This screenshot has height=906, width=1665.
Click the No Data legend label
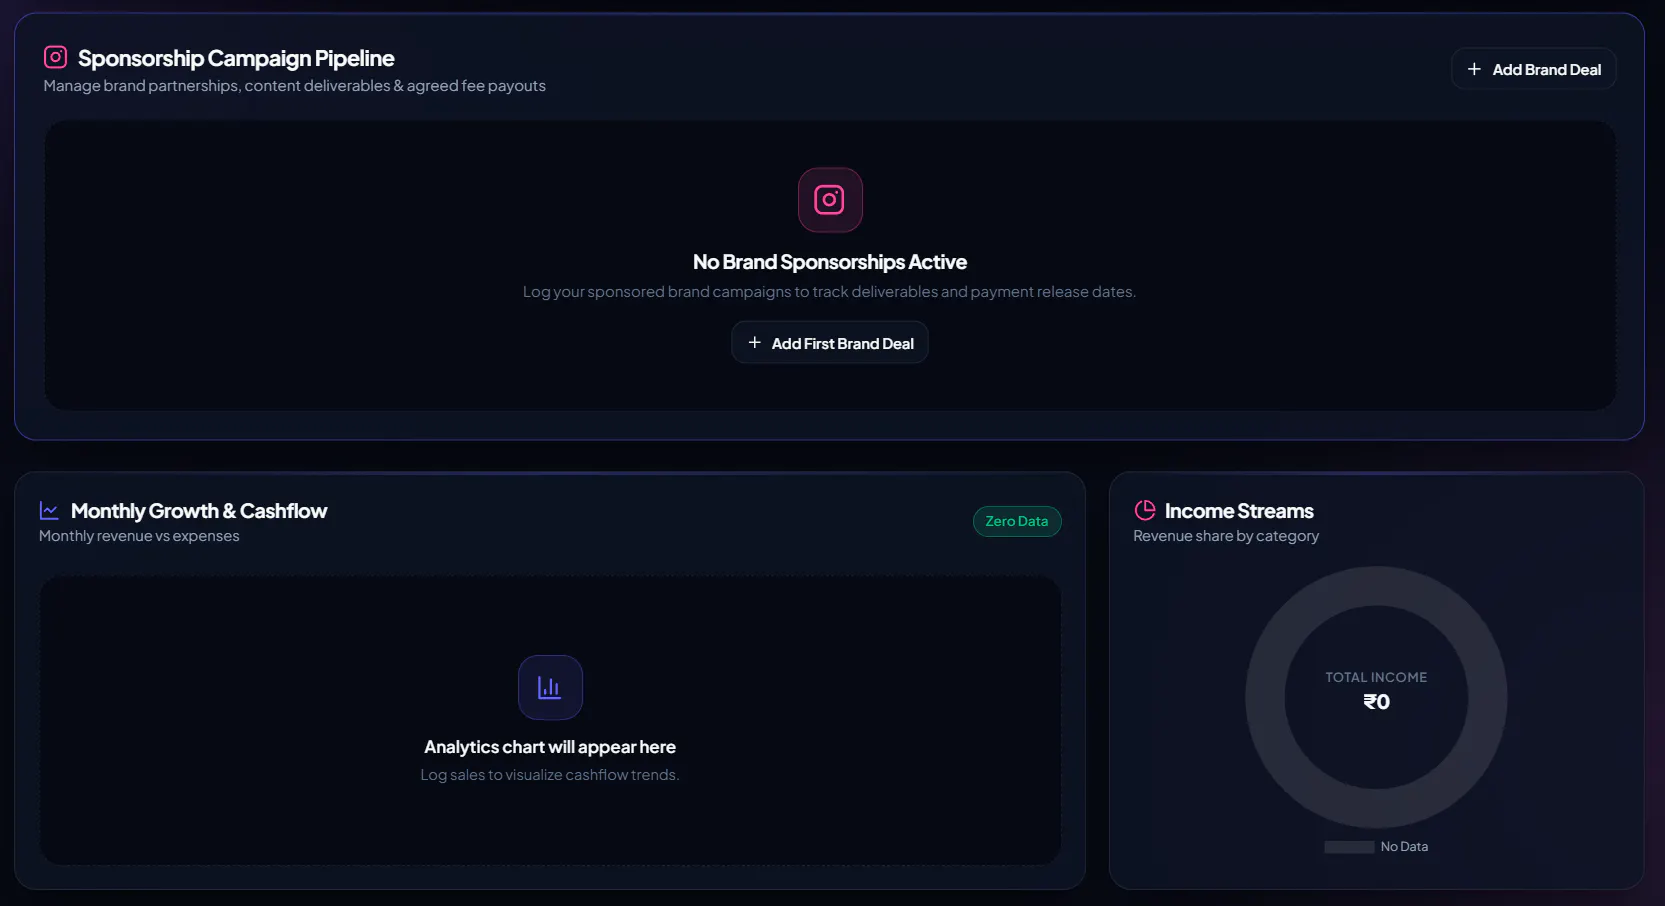[1404, 847]
